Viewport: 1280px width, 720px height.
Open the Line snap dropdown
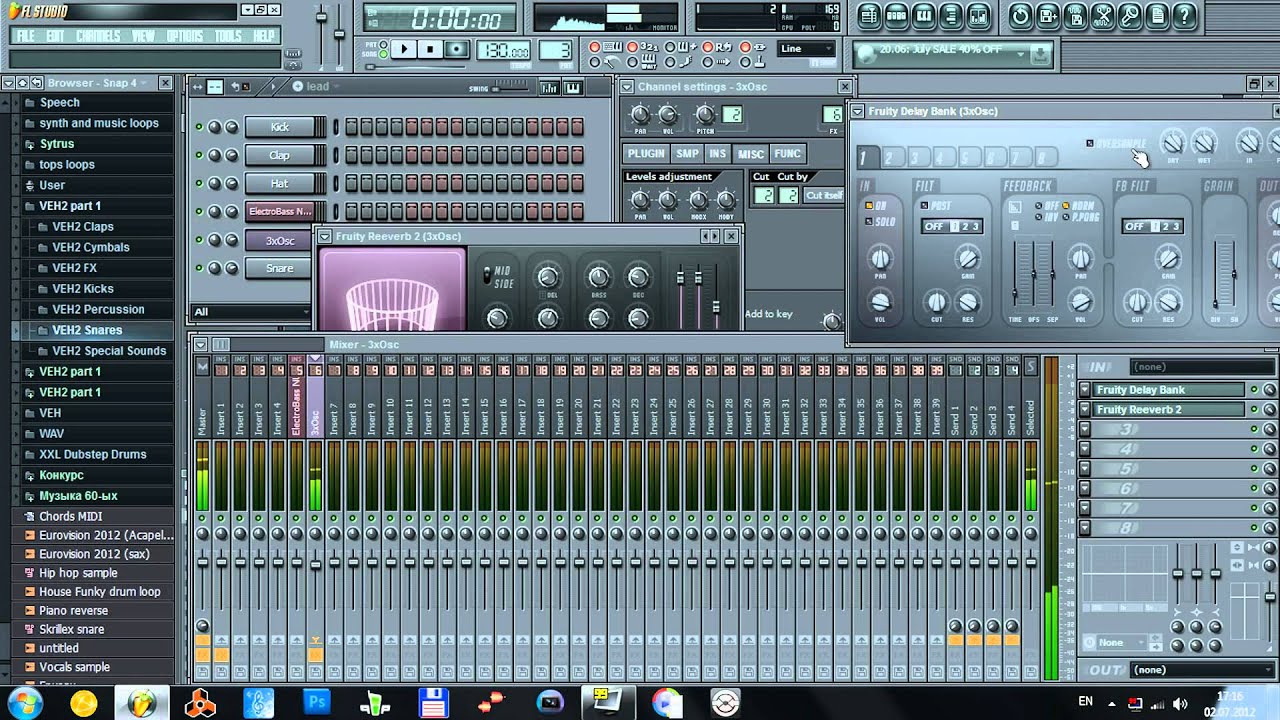[806, 48]
